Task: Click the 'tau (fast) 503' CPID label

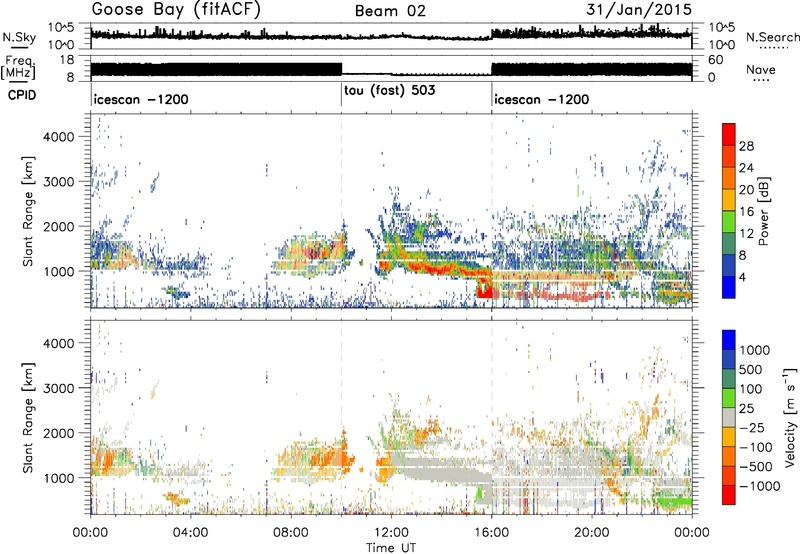Action: tap(390, 91)
